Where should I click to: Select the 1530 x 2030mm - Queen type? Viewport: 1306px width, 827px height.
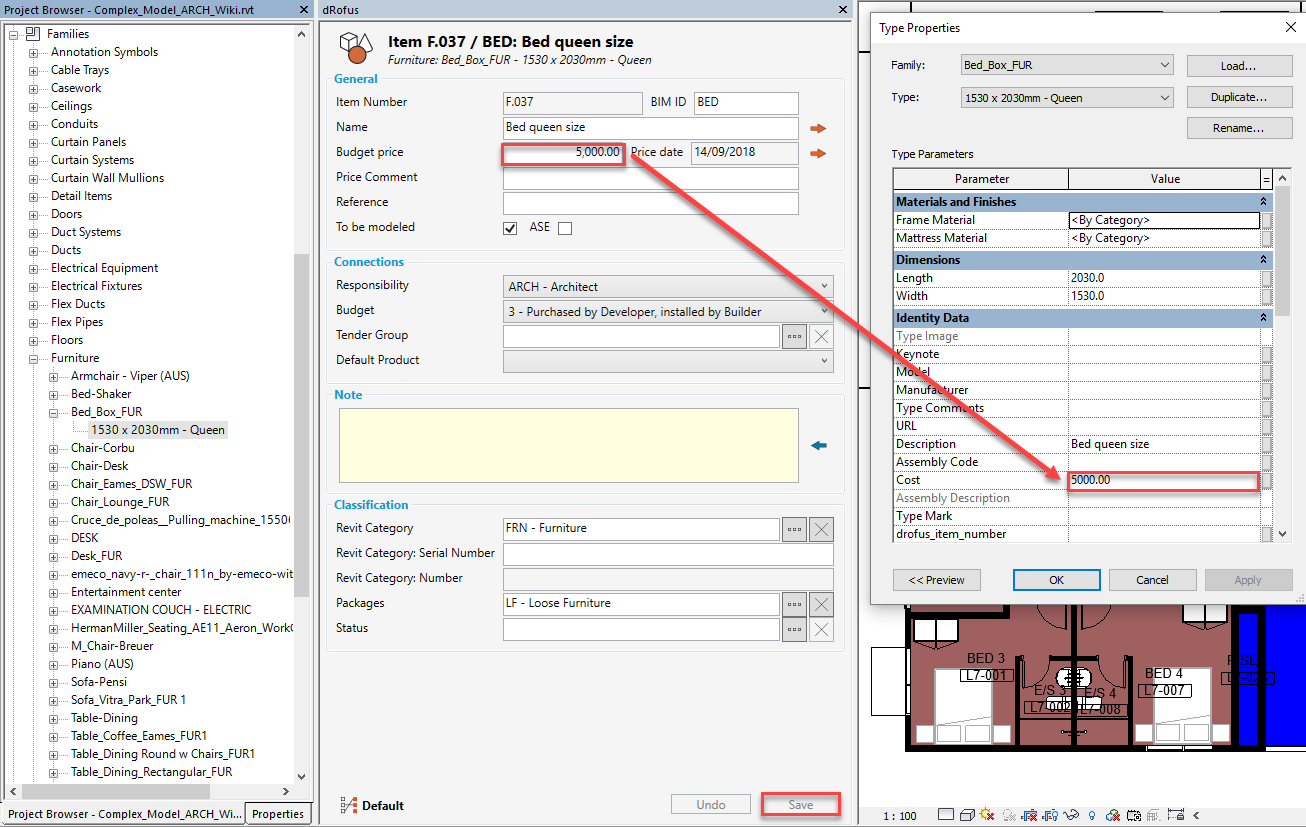tap(157, 430)
